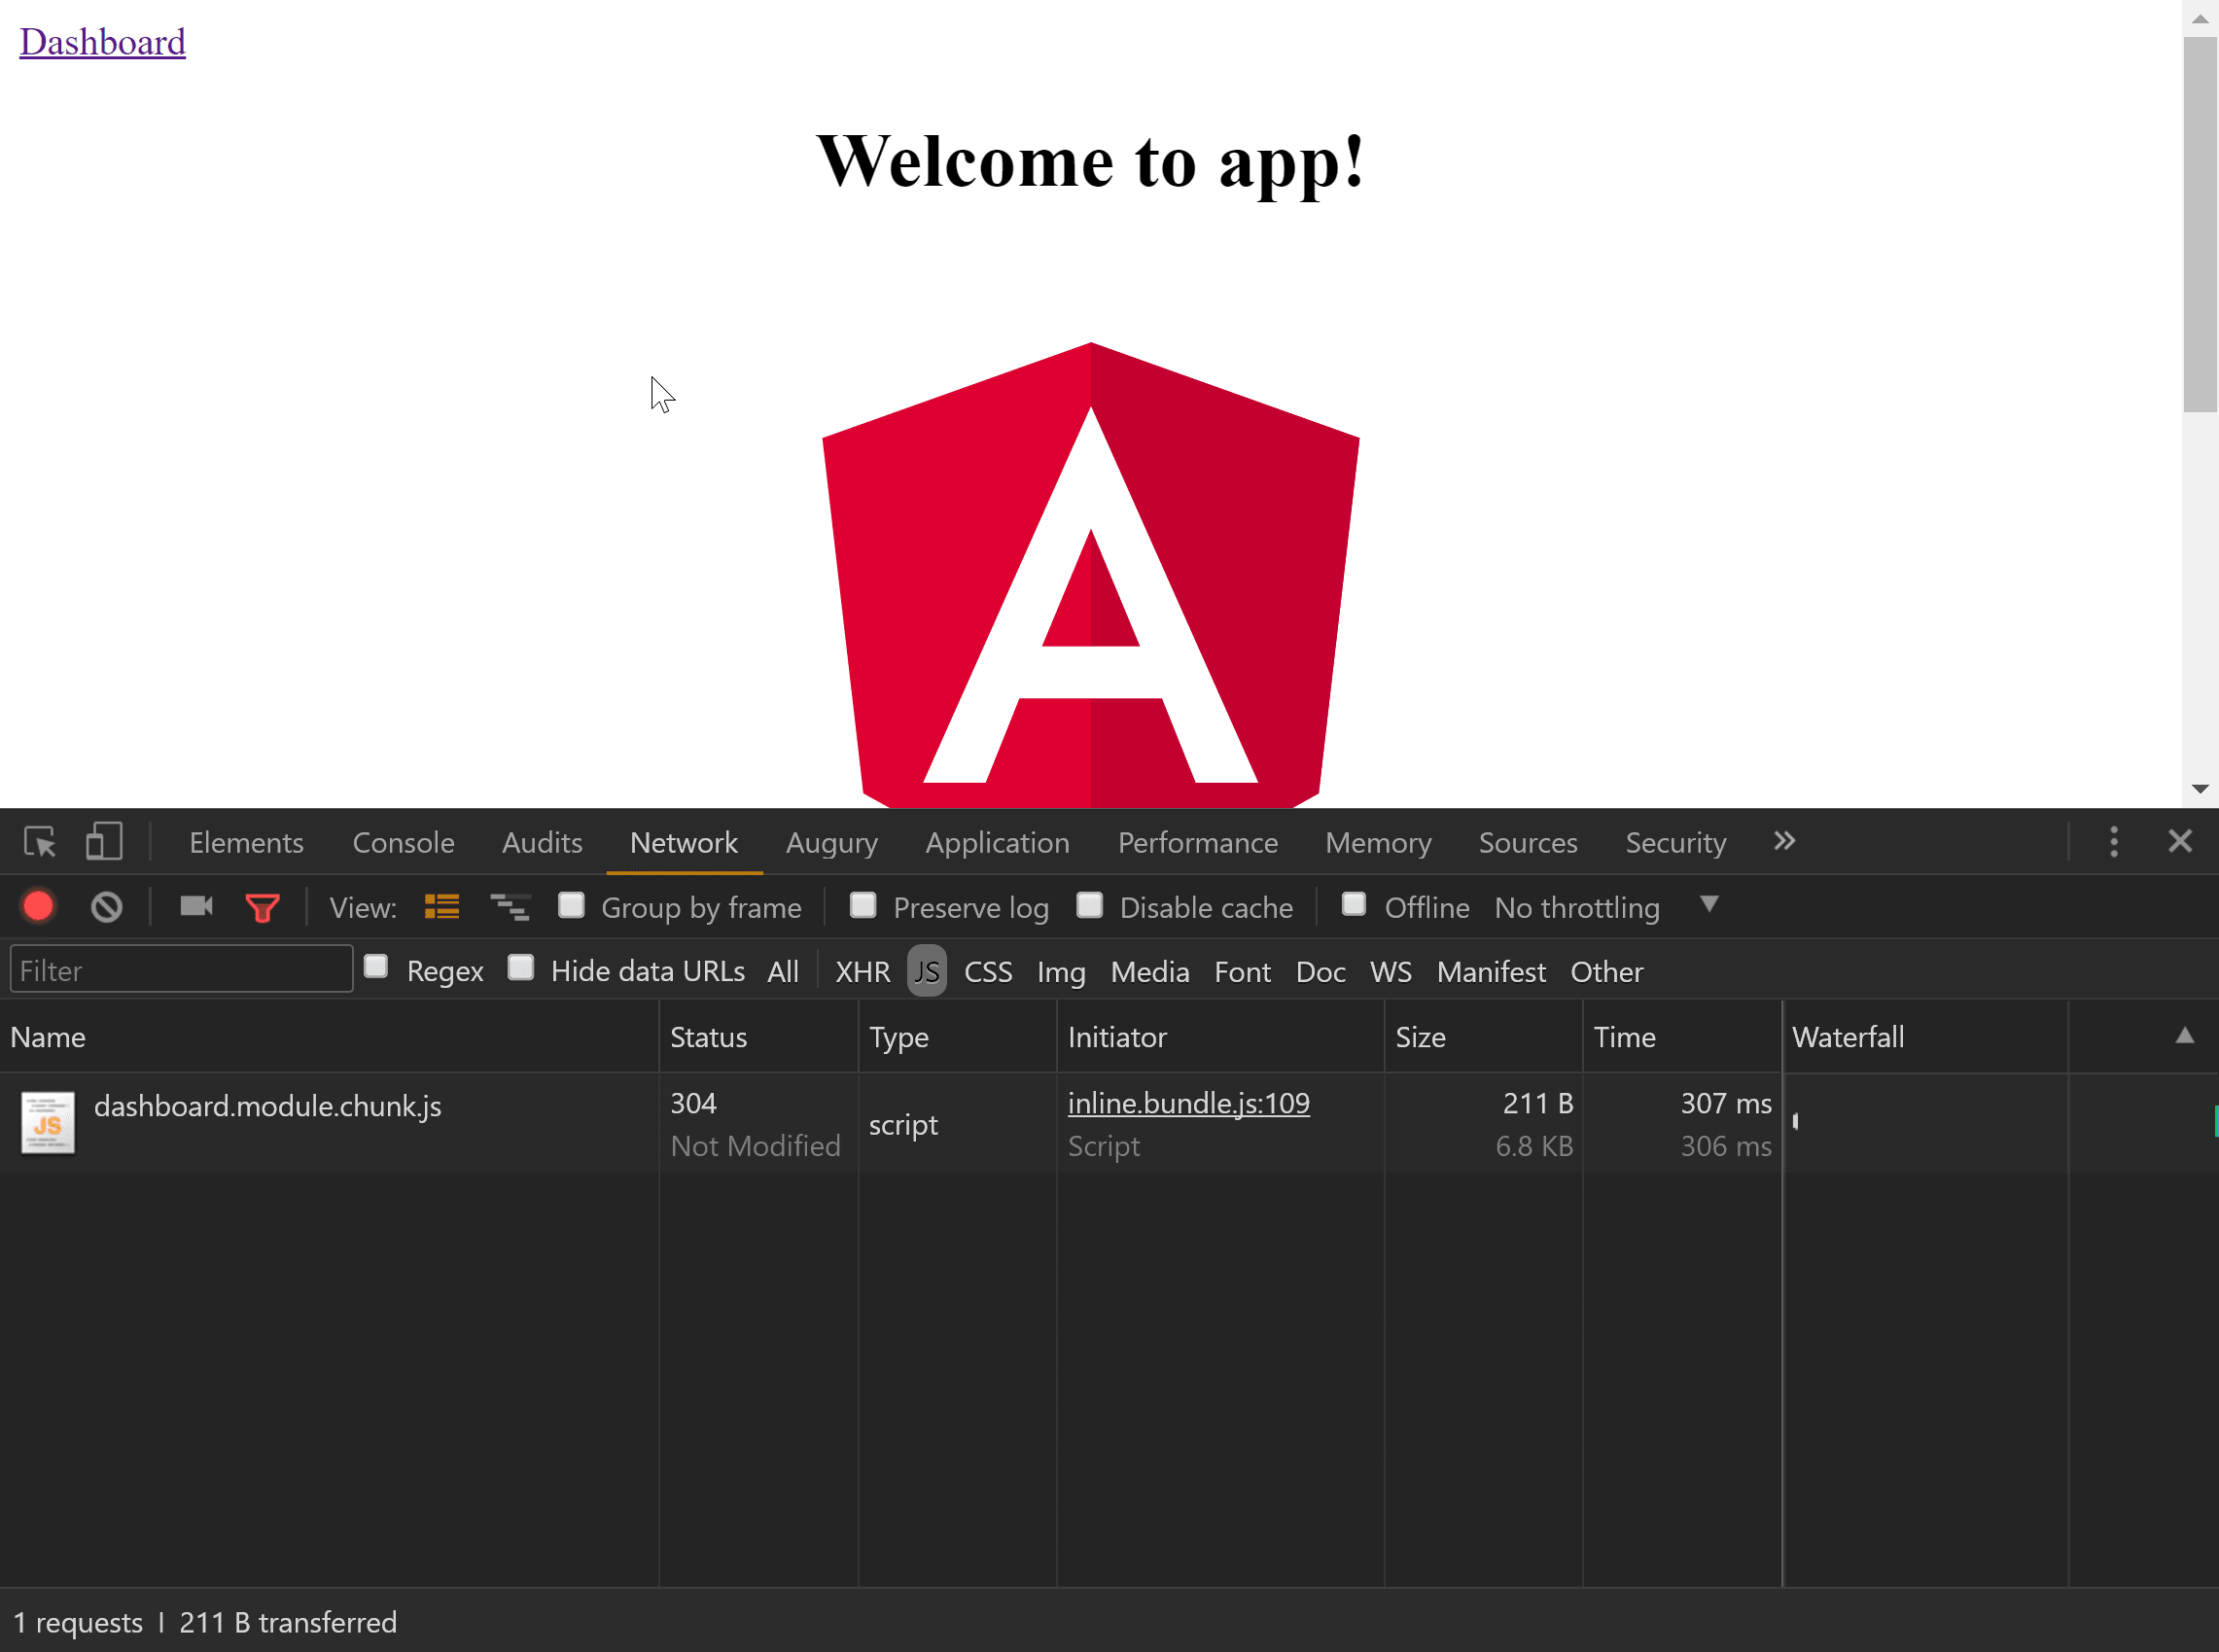Toggle the red filter funnel icon

click(262, 908)
